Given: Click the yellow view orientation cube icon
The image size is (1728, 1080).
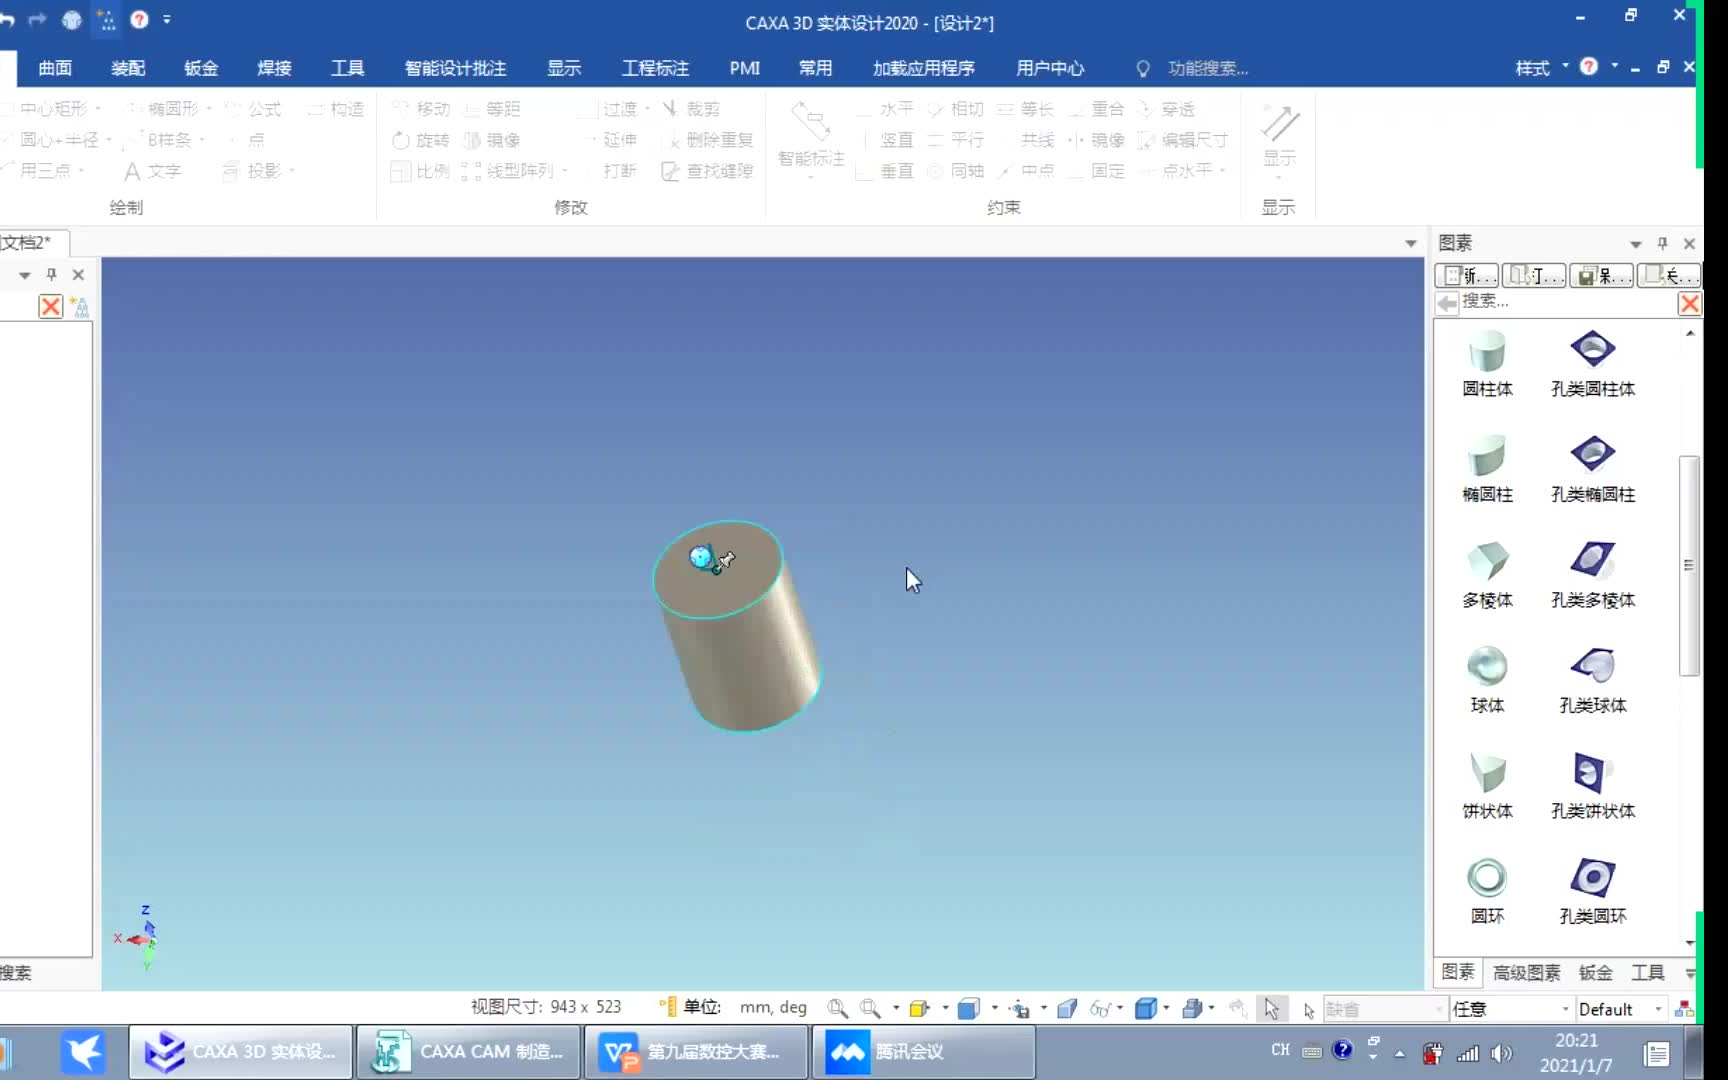Looking at the screenshot, I should tap(919, 1008).
